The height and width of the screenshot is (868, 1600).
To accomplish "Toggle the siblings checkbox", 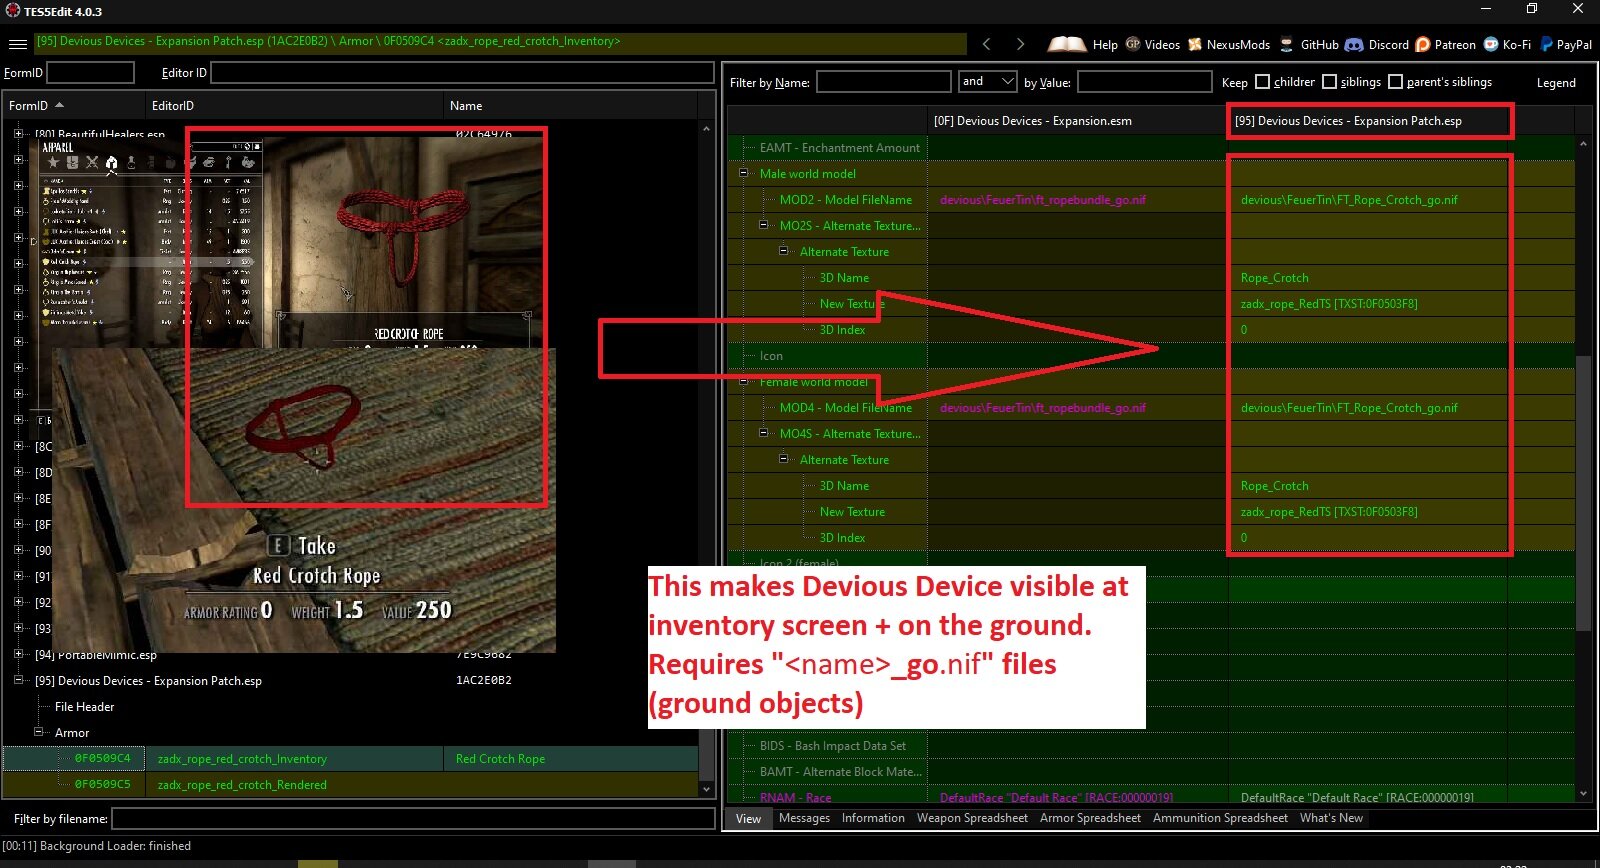I will (1329, 82).
